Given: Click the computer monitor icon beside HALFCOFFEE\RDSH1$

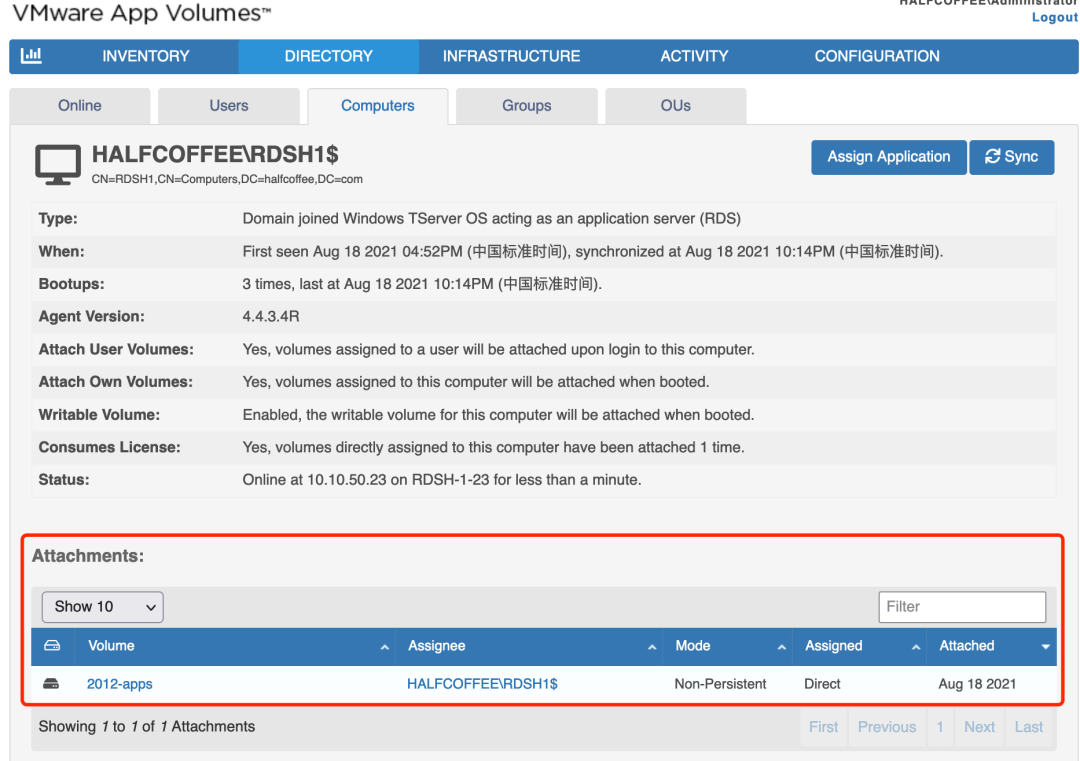Looking at the screenshot, I should [58, 165].
